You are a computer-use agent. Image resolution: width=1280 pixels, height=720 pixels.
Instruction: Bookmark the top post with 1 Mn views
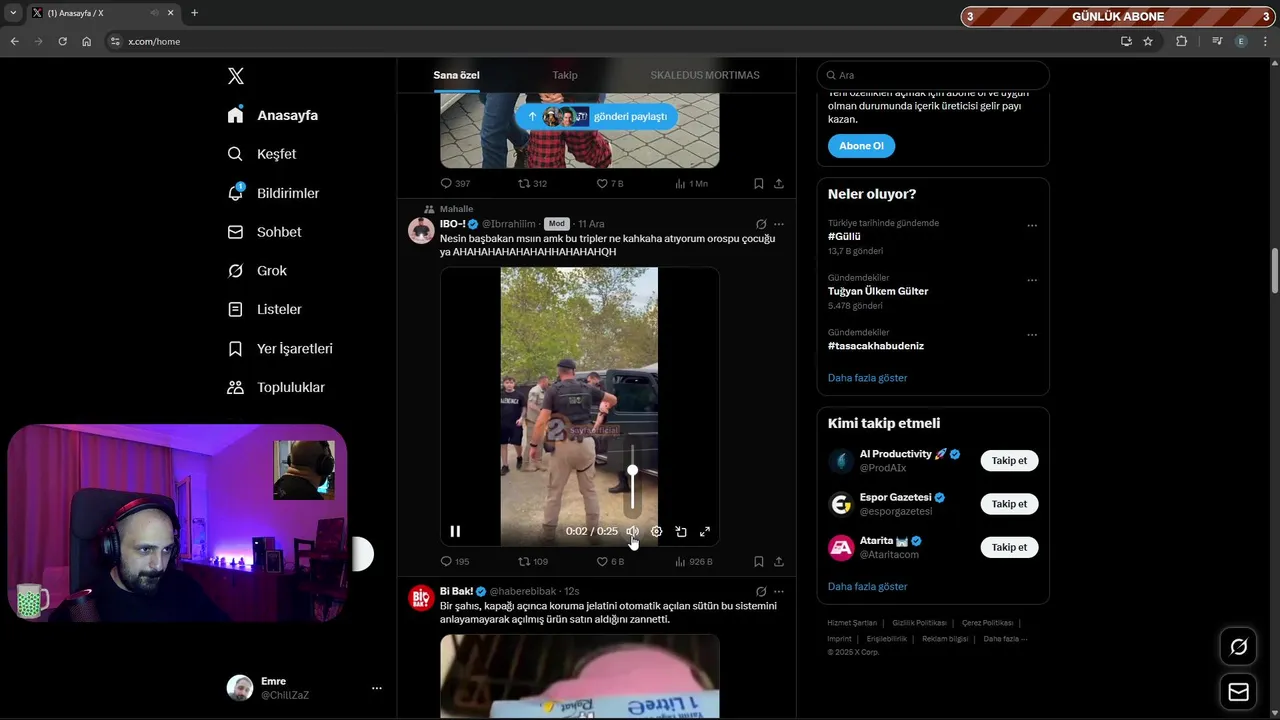click(759, 184)
